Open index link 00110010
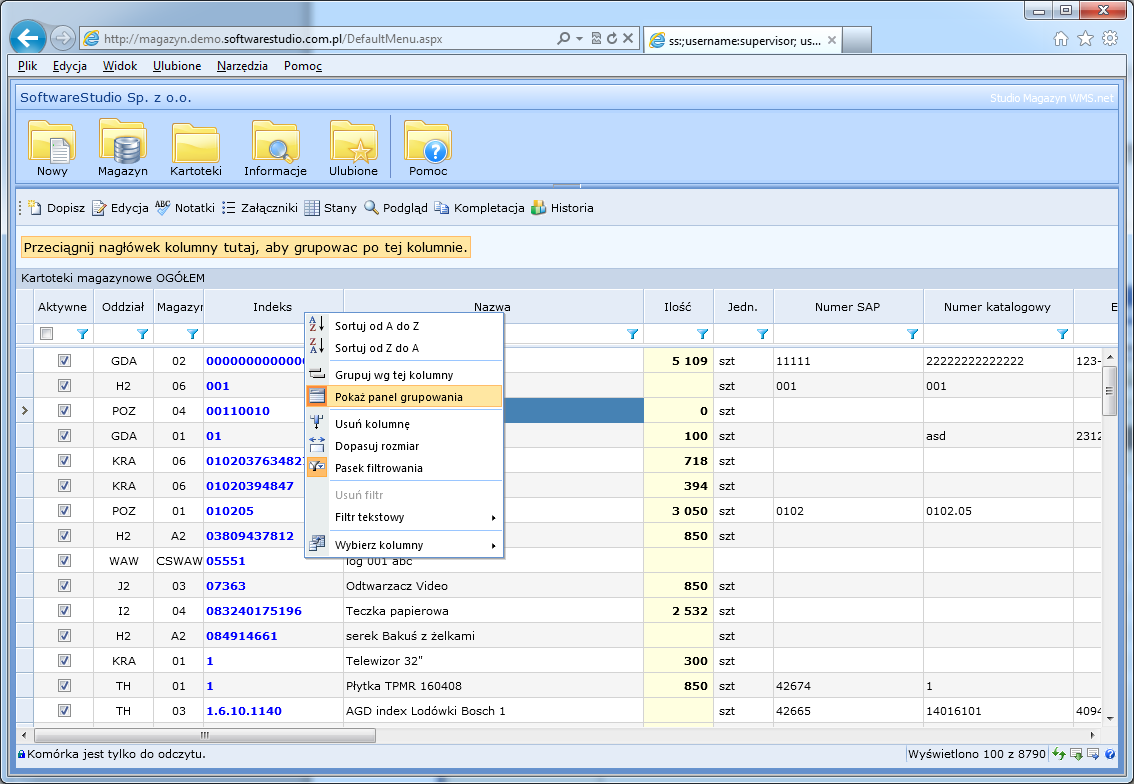 [x=238, y=411]
